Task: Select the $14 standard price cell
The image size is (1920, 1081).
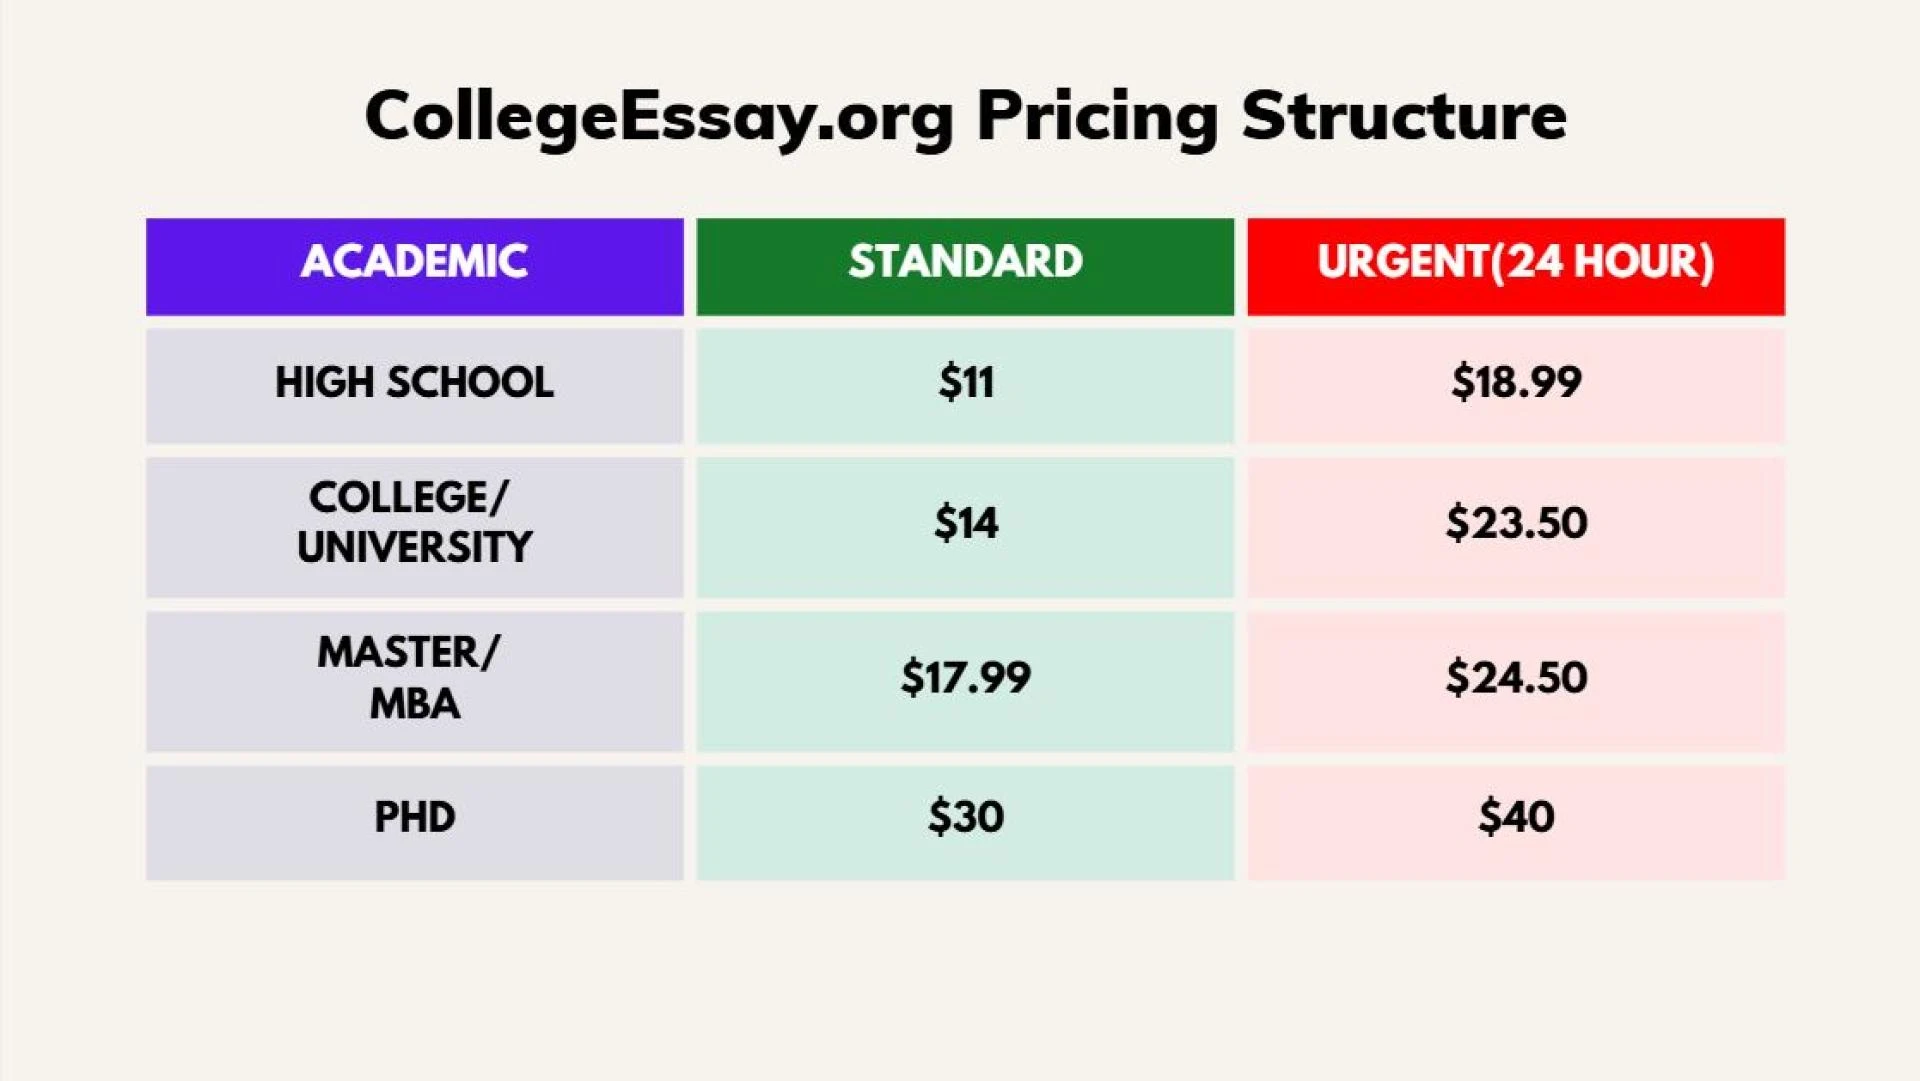Action: click(965, 527)
